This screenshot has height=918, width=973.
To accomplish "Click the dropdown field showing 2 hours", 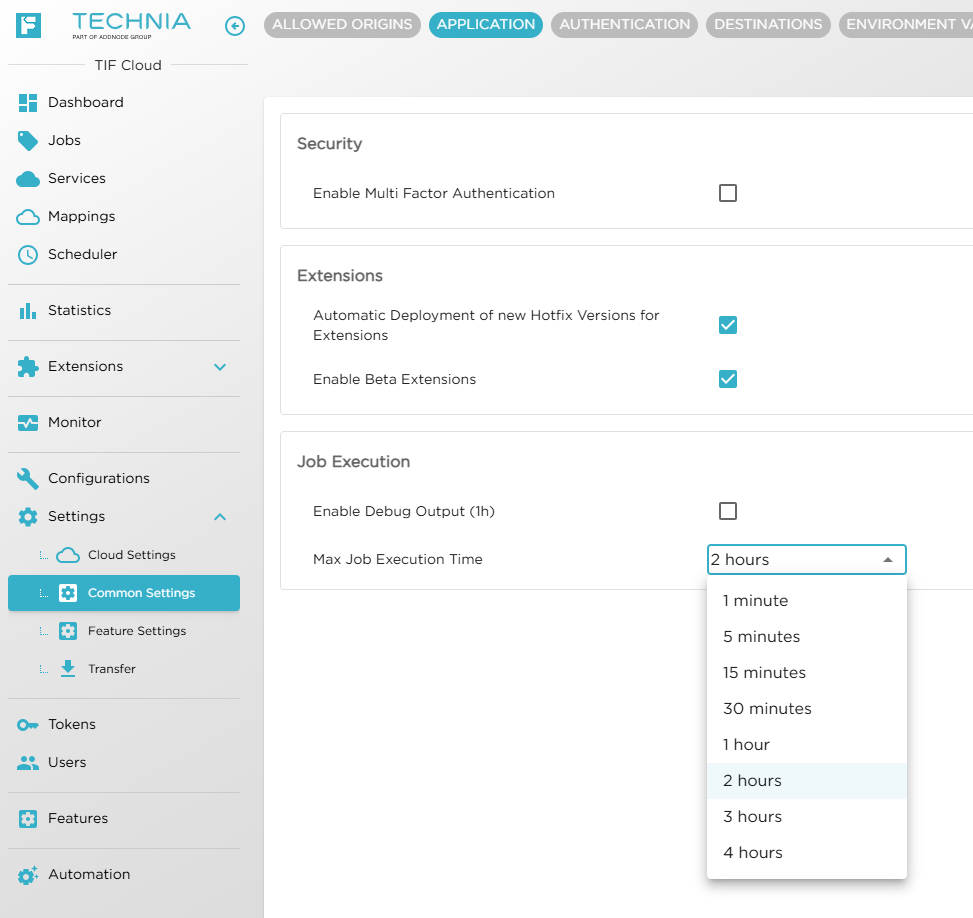I will coord(806,560).
